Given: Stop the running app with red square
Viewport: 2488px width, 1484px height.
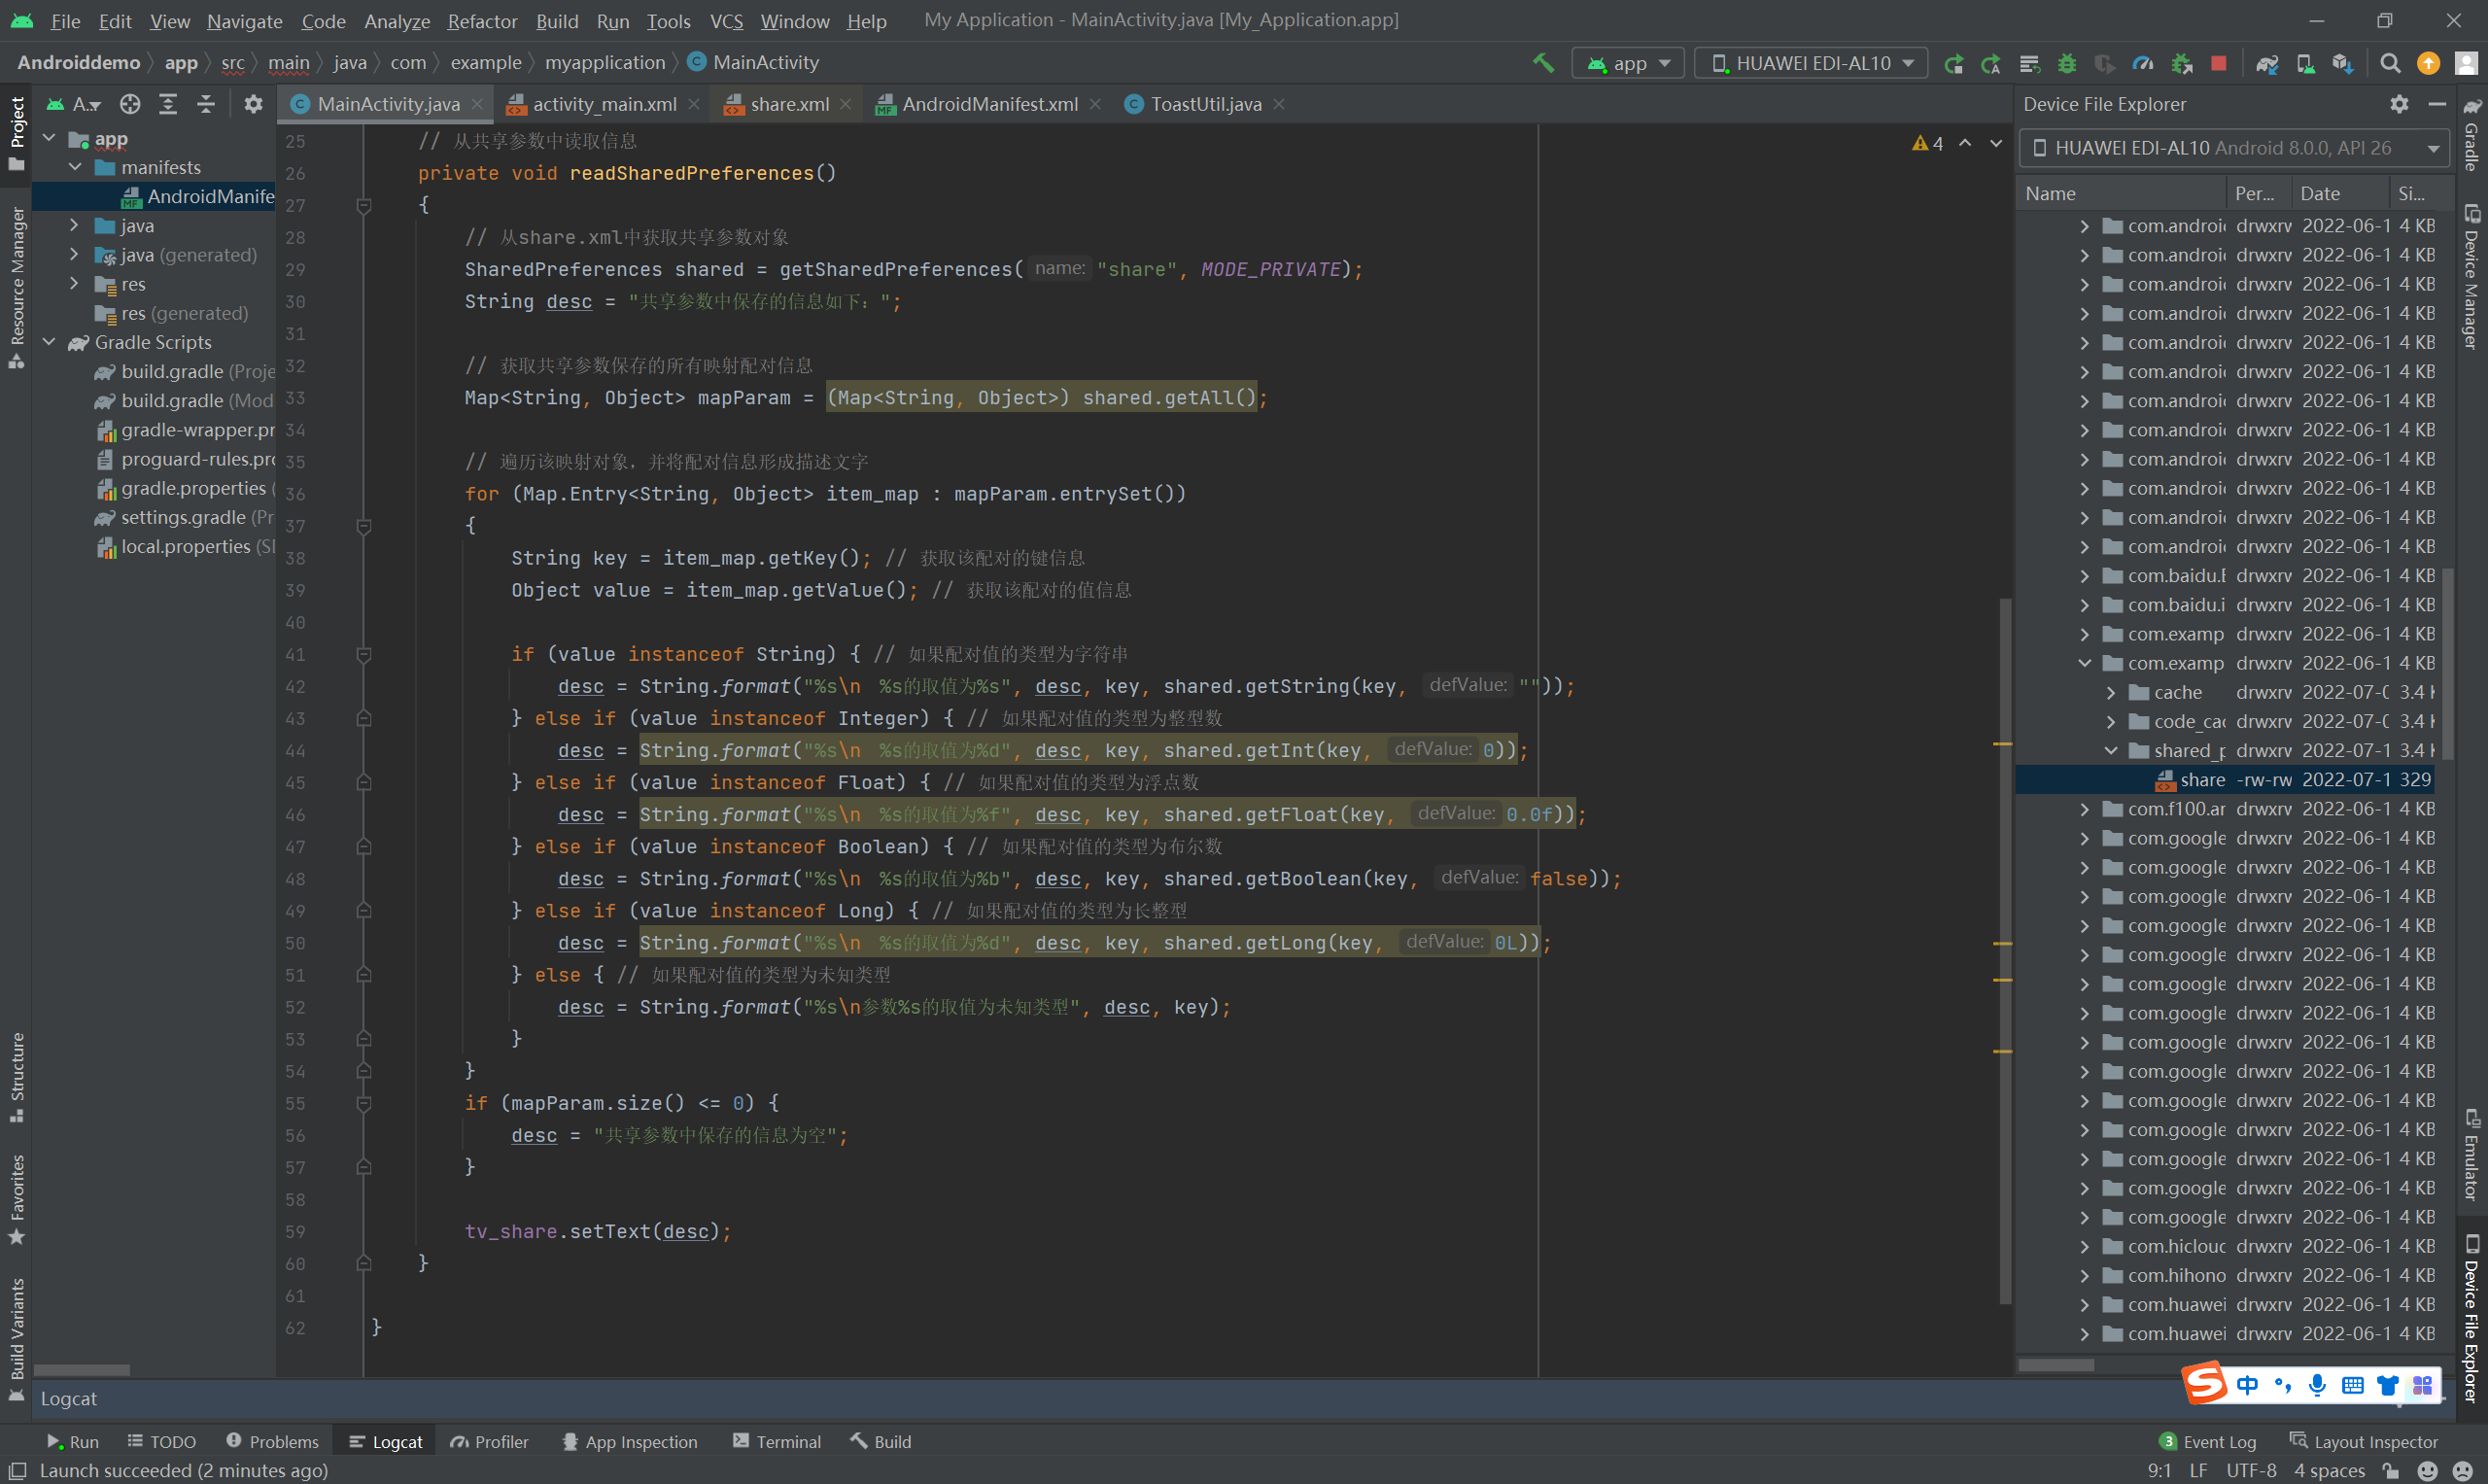Looking at the screenshot, I should click(x=2218, y=63).
